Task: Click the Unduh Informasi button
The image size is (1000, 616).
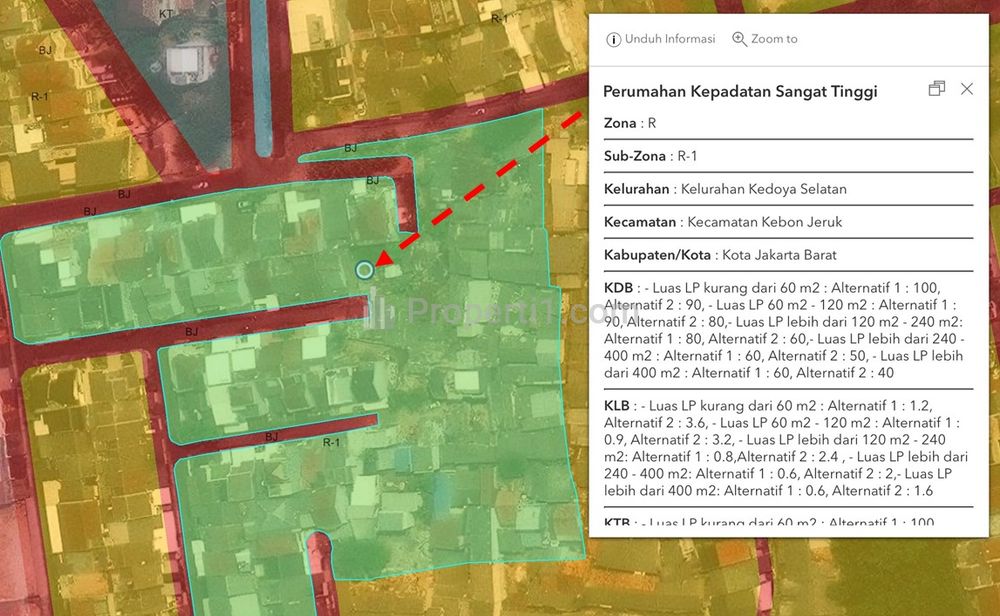Action: coord(660,39)
